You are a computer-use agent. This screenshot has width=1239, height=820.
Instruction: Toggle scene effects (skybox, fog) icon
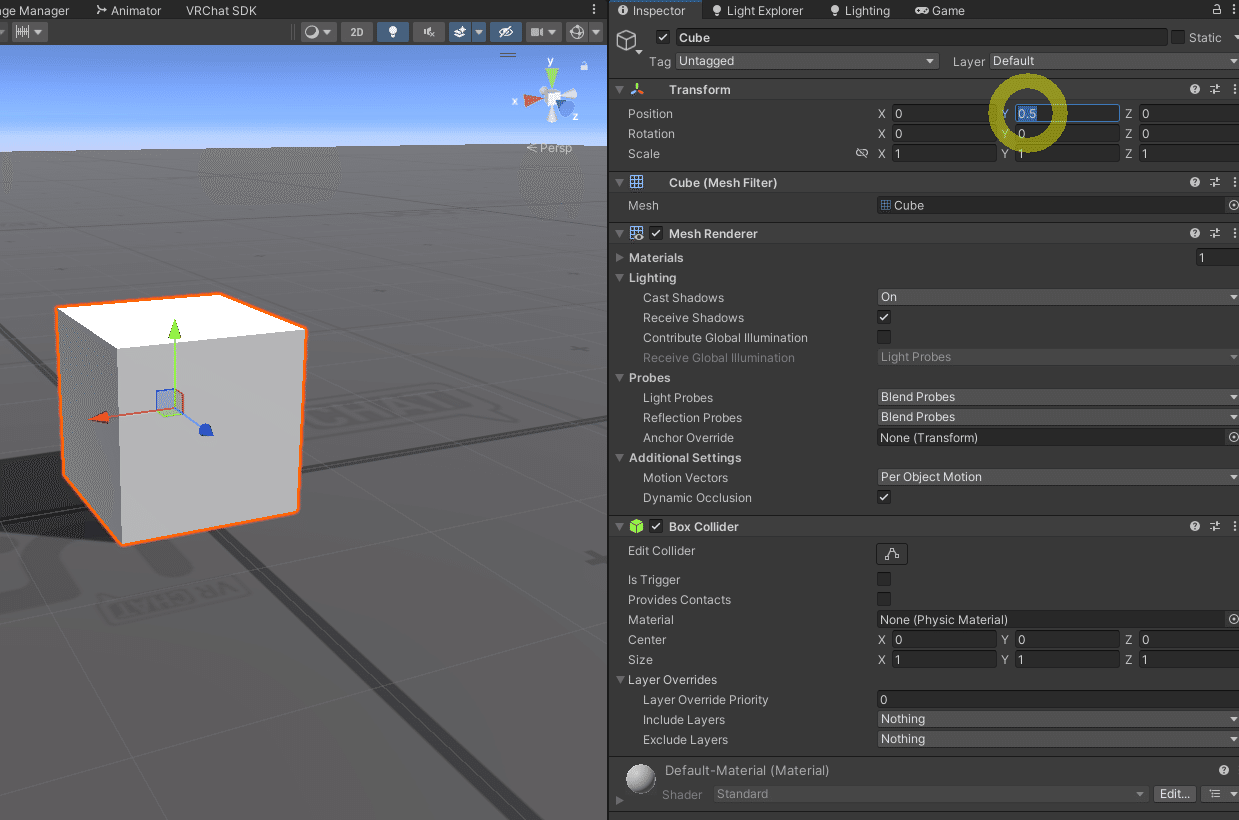[x=460, y=32]
